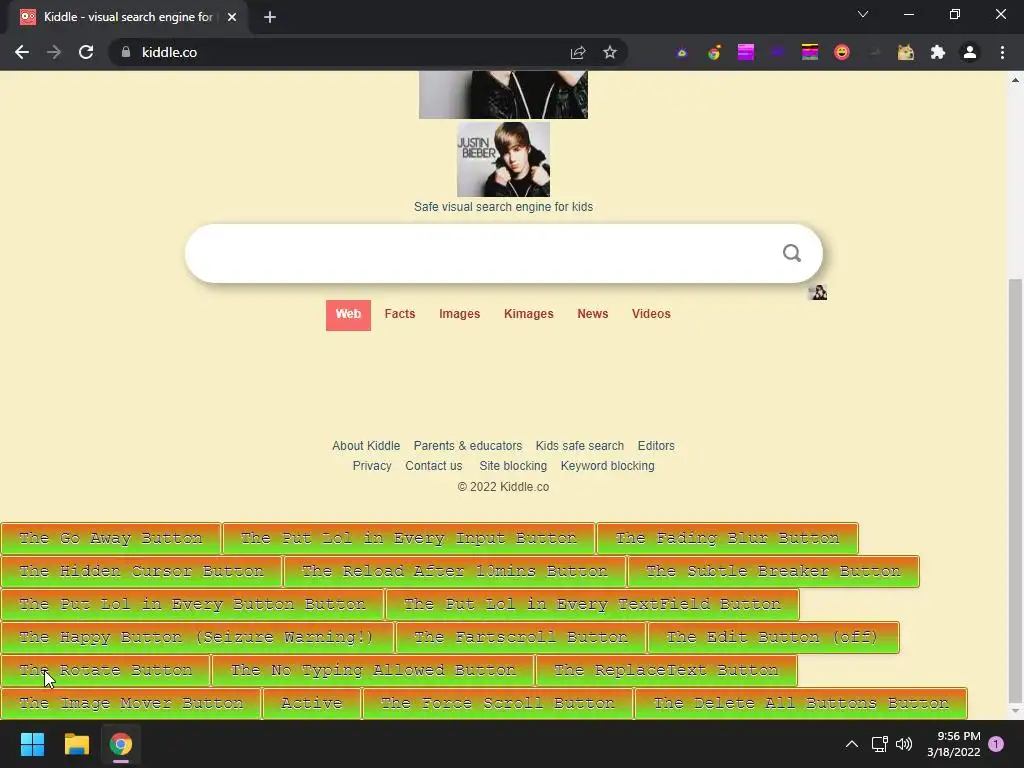Select the Web search tab
This screenshot has height=768, width=1024.
(x=348, y=315)
